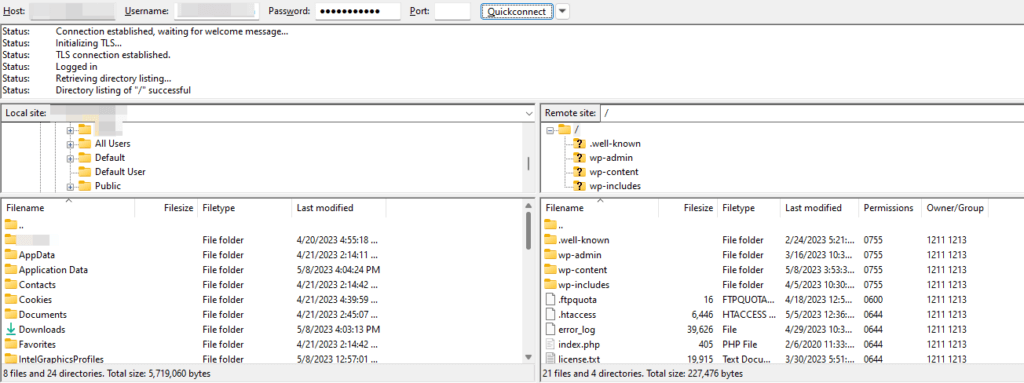Click the Downloads green arrow icon
Viewport: 1024px width, 383px height.
10,329
